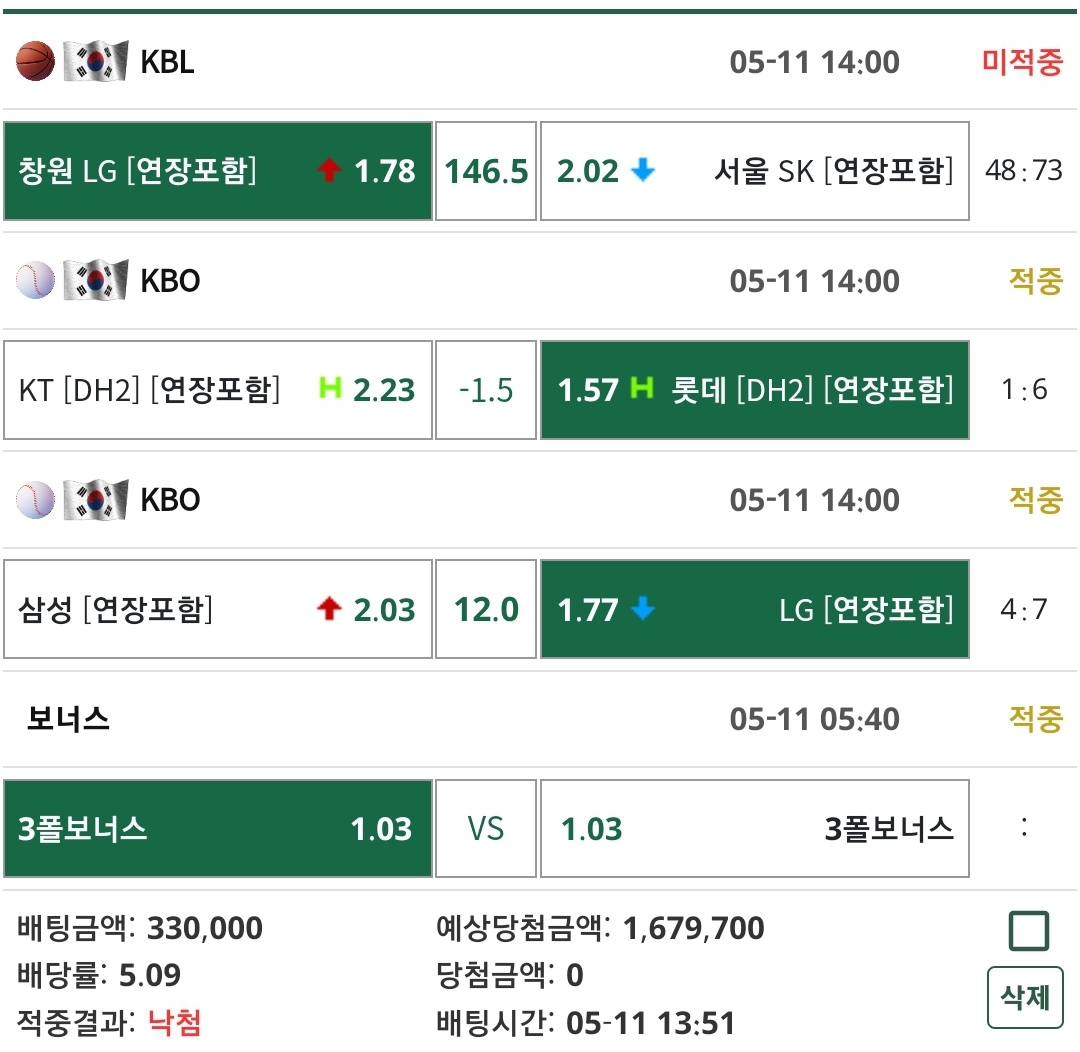1080x1052 pixels.
Task: Click the 146.5 total line box
Action: [x=486, y=171]
